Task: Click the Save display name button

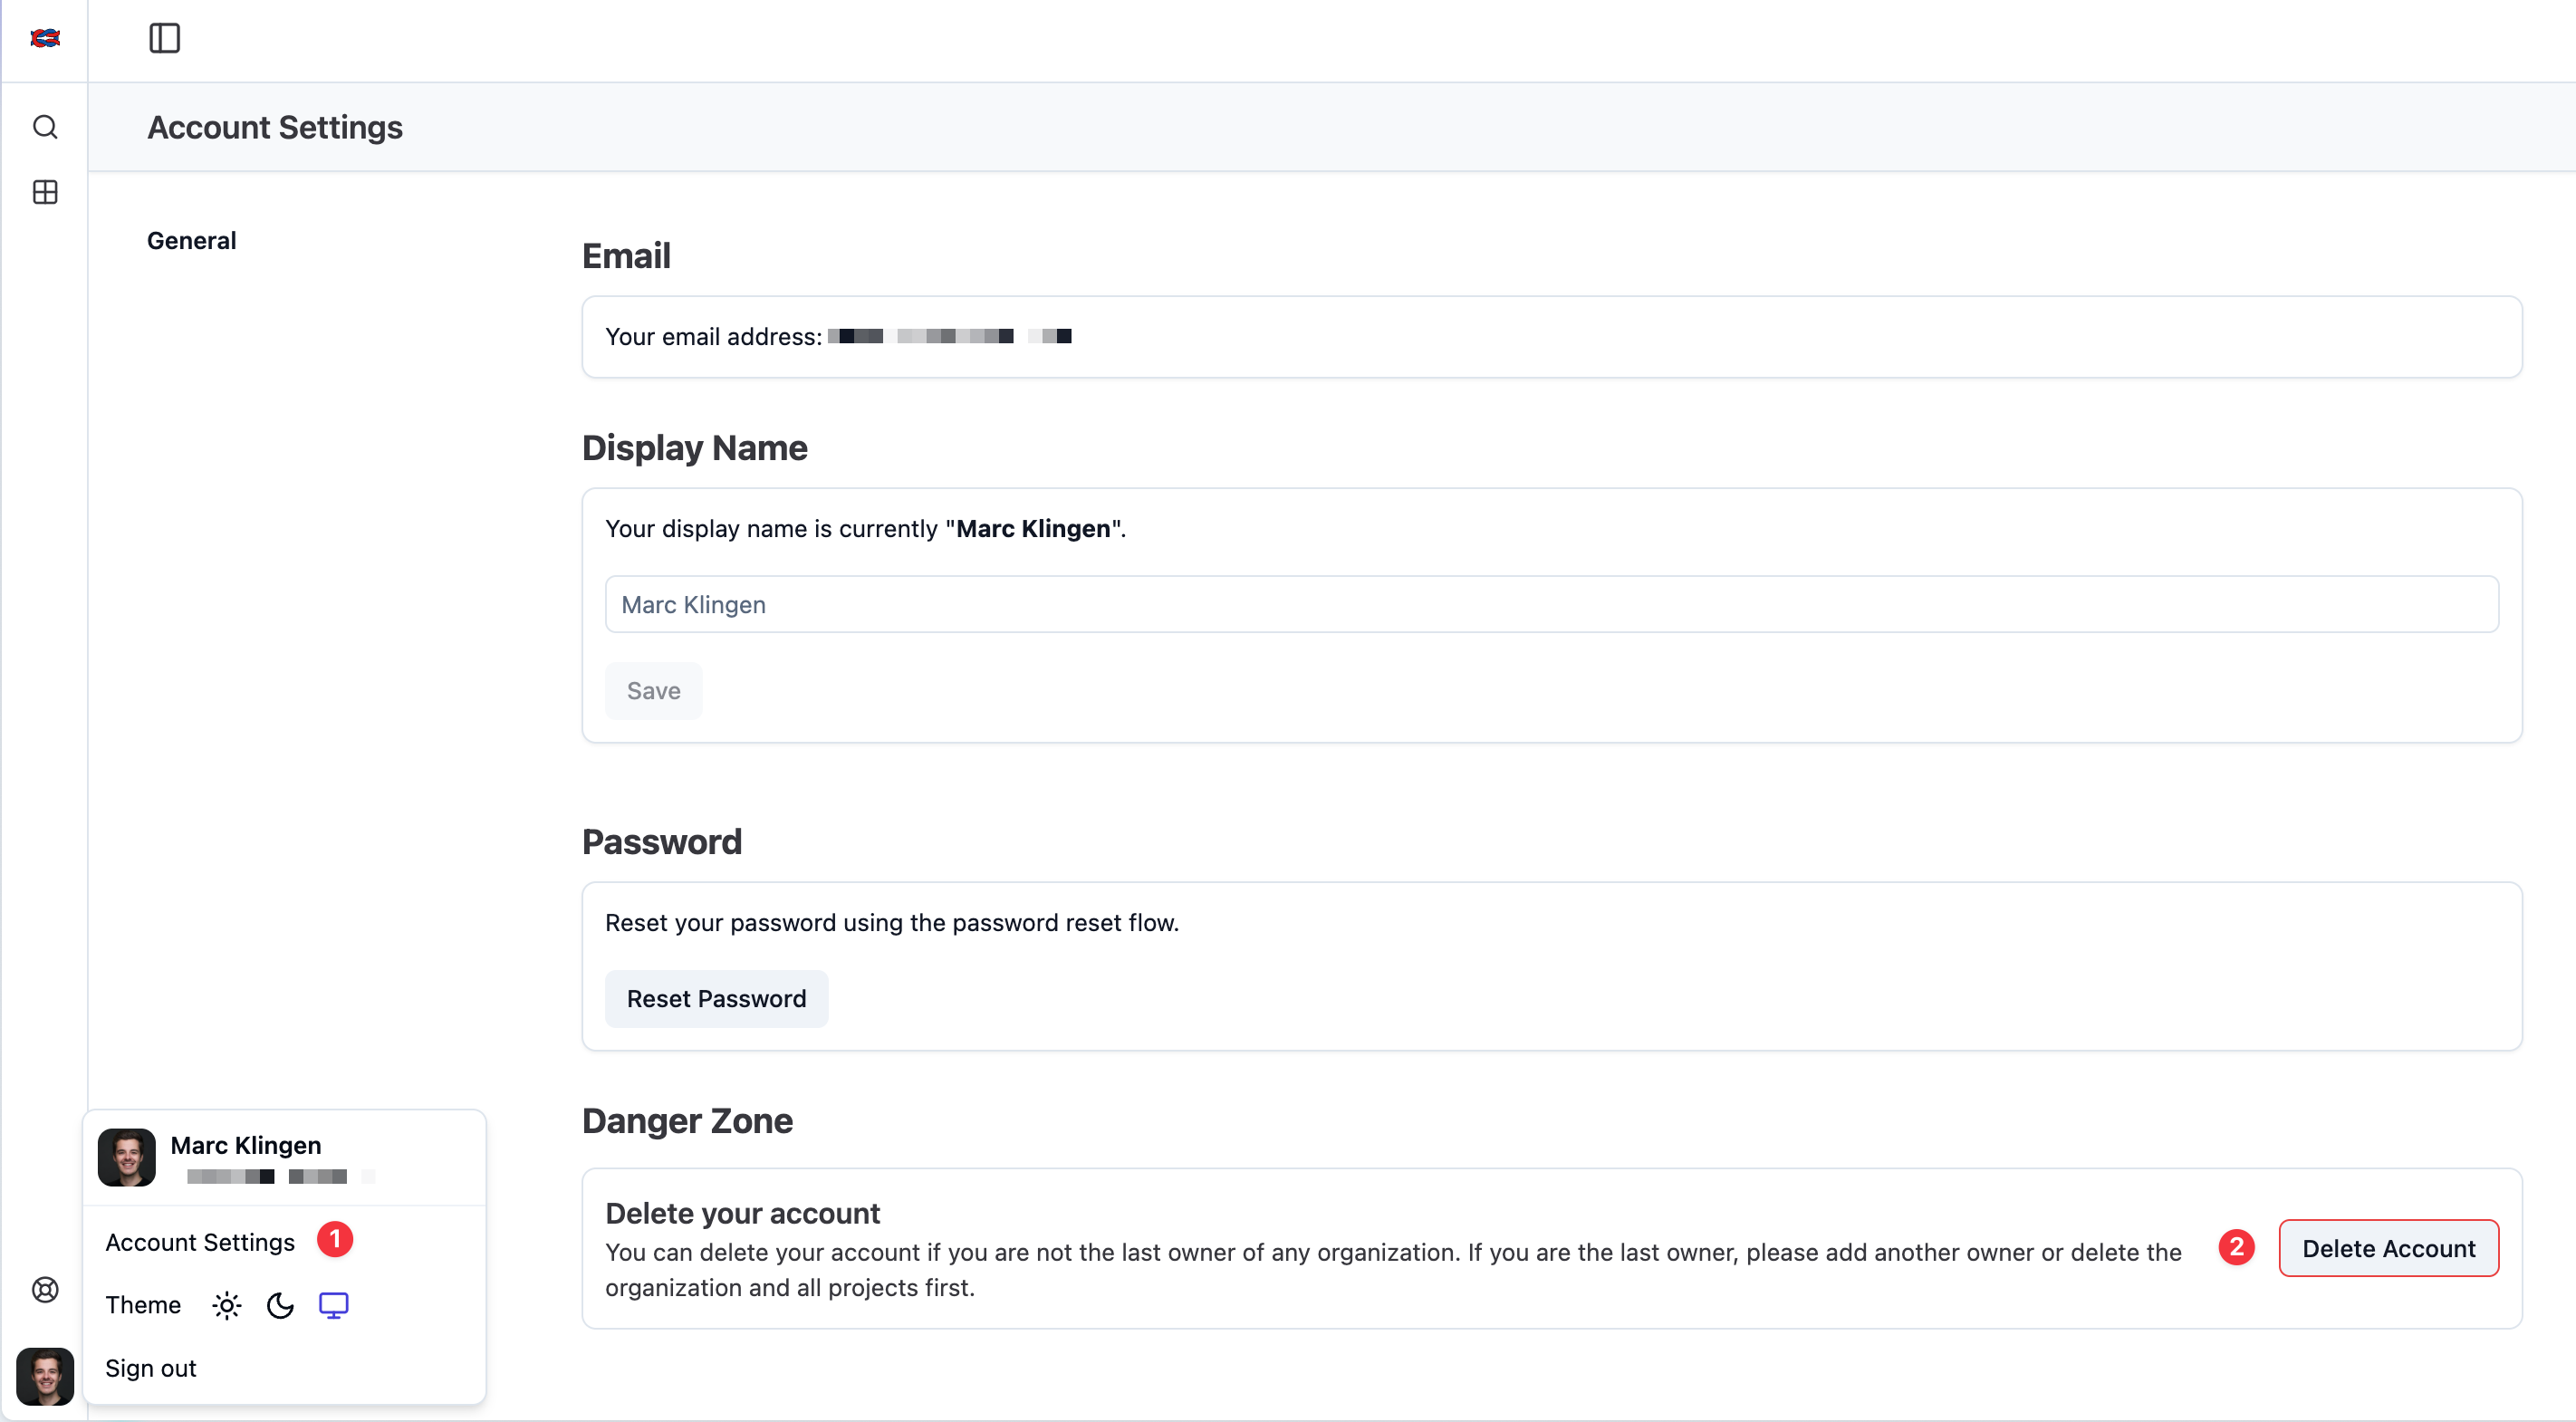Action: click(x=653, y=691)
